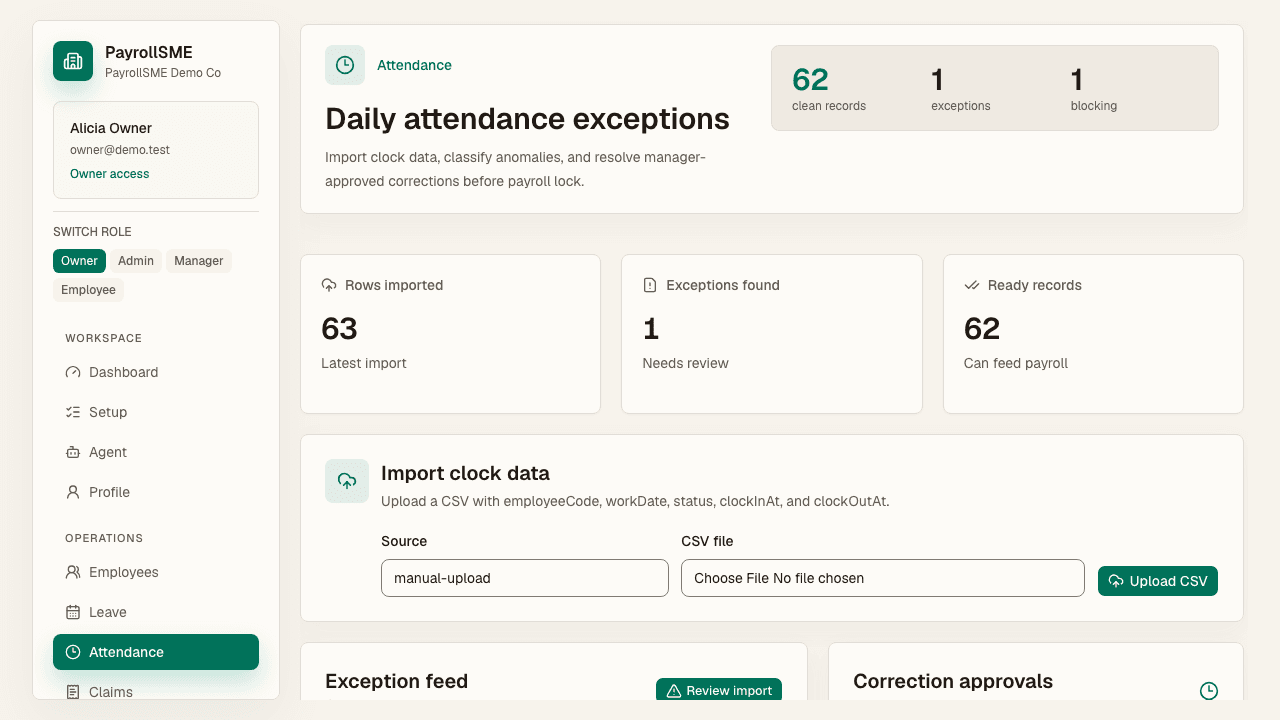This screenshot has width=1280, height=720.
Task: Click the Exceptions found alert file icon
Action: click(650, 285)
